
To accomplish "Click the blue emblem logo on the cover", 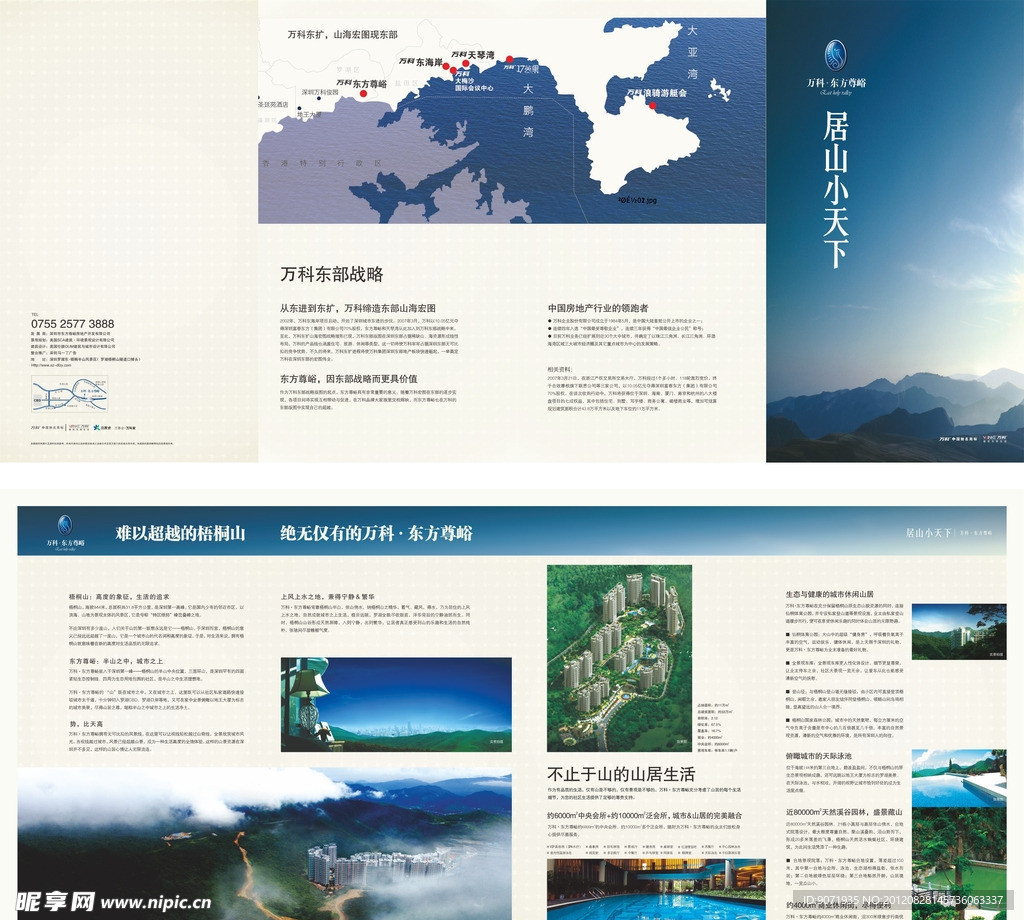I will [835, 56].
